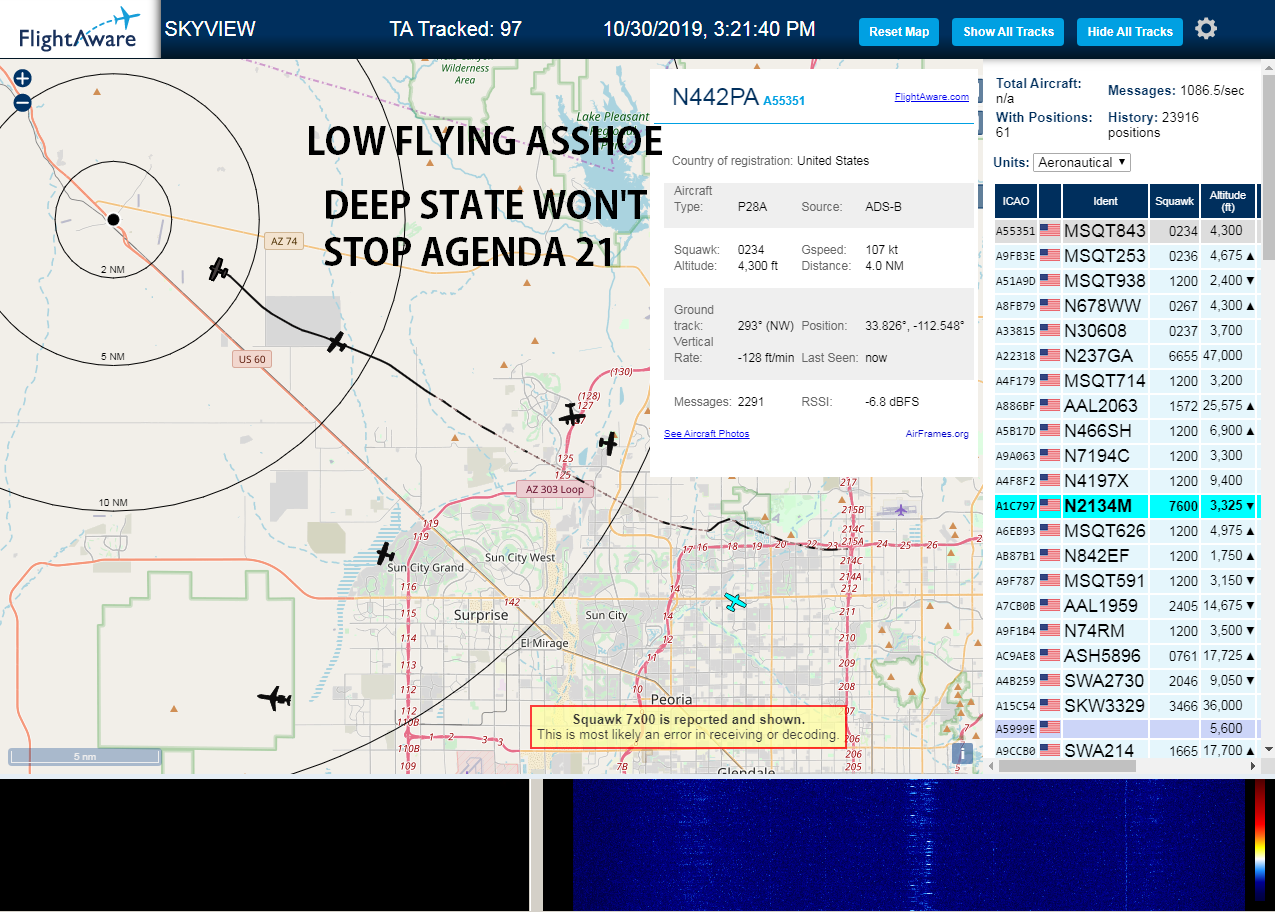Open the Units Aeronautical dropdown

coord(1083,162)
